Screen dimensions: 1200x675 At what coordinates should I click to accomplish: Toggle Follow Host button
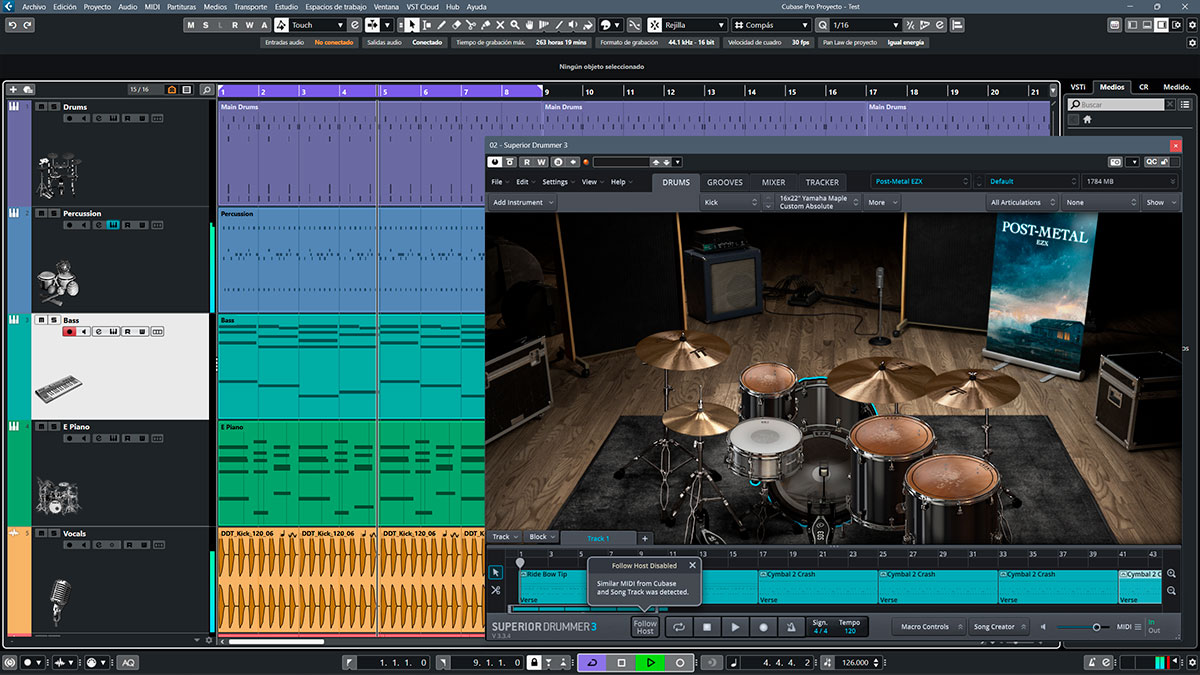[645, 627]
